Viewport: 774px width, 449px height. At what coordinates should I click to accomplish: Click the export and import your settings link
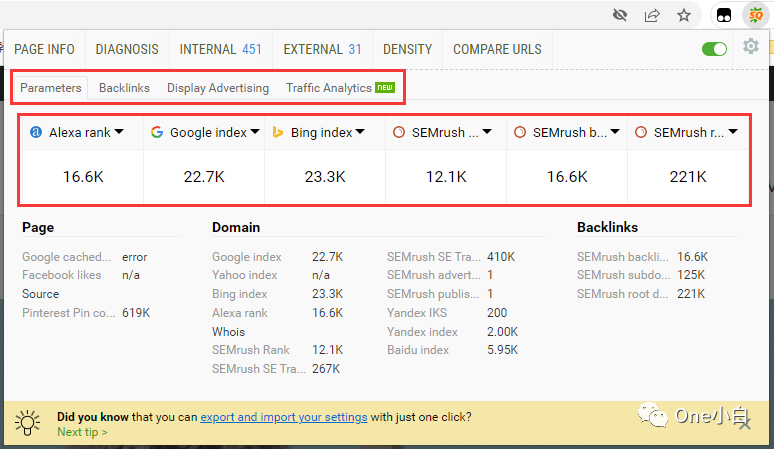coord(284,417)
